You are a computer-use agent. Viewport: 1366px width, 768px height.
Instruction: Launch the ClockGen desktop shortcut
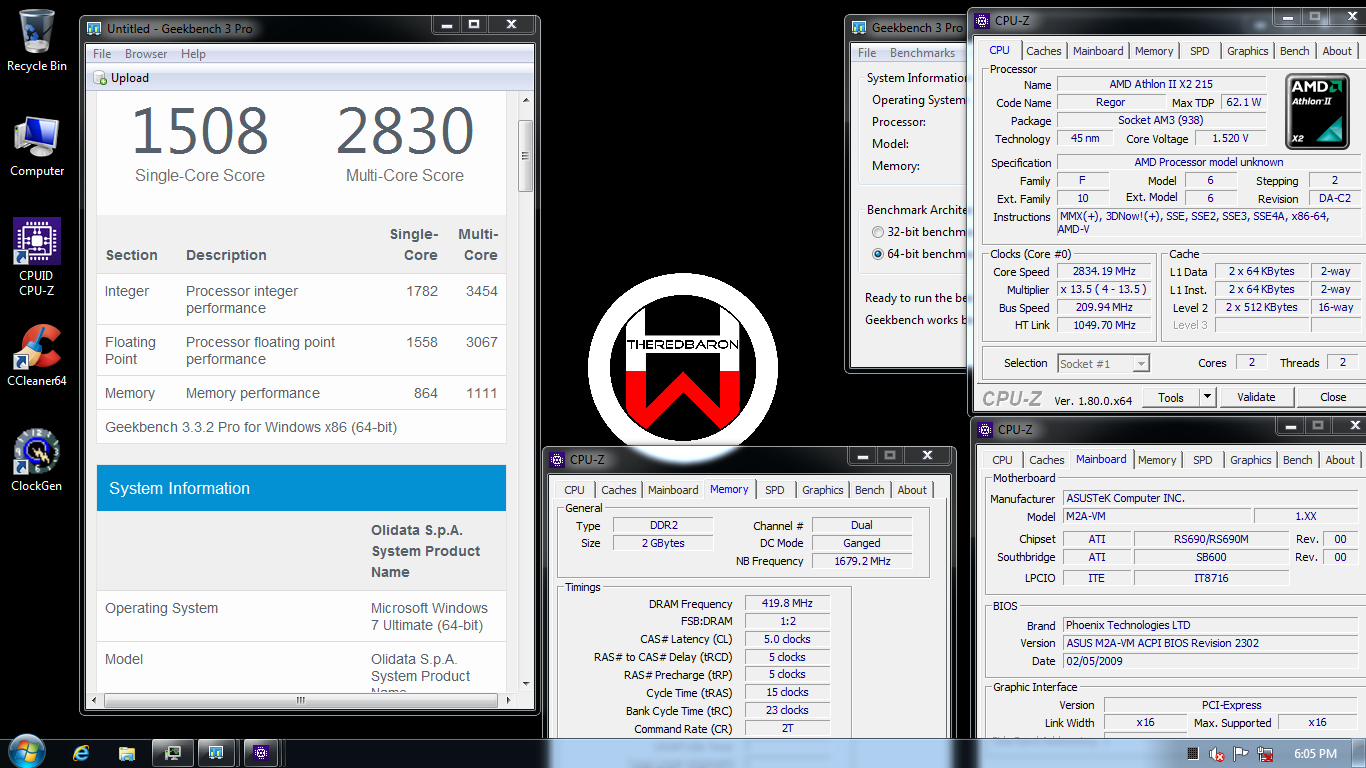37,460
